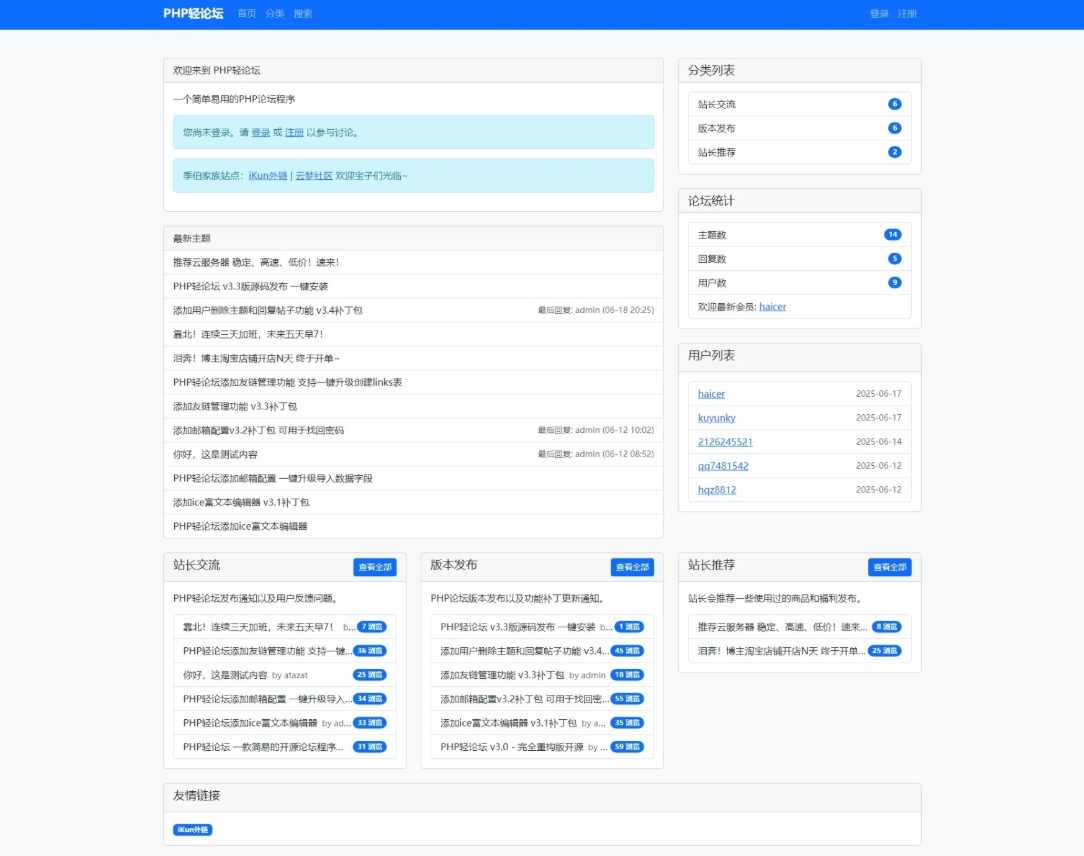Click 注册 inside the welcome notice

(293, 132)
